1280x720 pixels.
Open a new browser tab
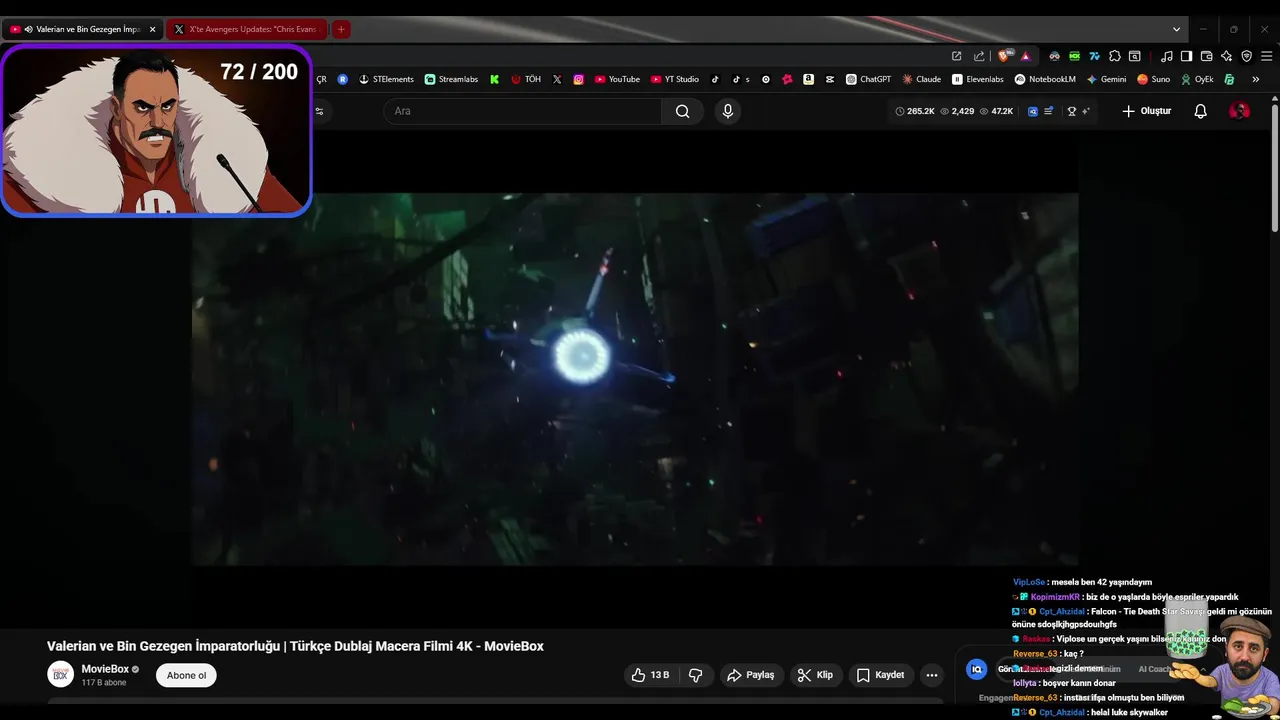pyautogui.click(x=341, y=29)
